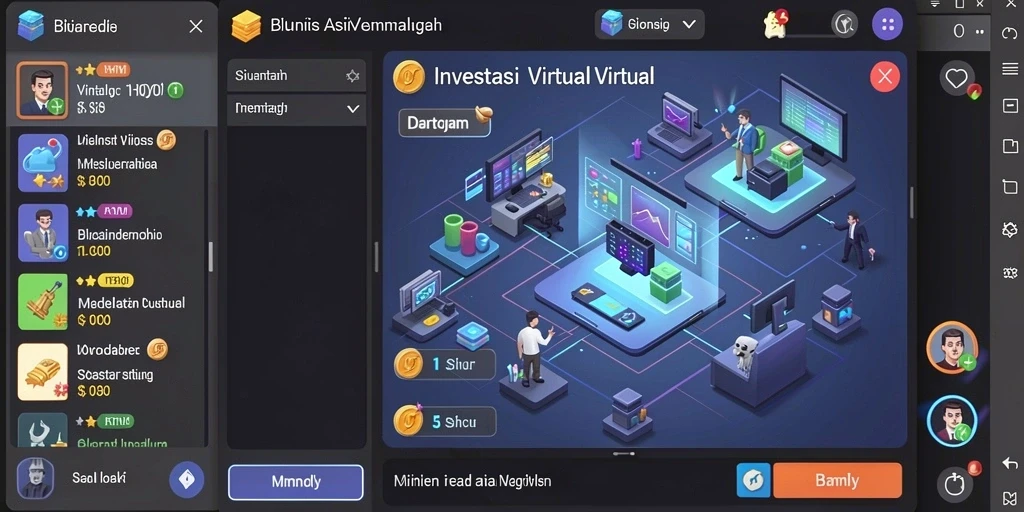Viewport: 1024px width, 512px height.
Task: Select the 5 Shcu coin option
Action: click(x=445, y=421)
